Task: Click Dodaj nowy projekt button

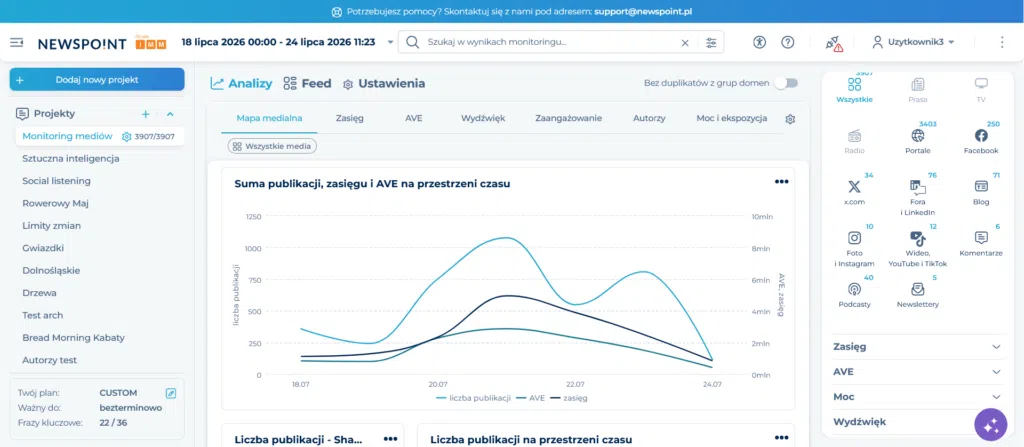Action: [x=97, y=80]
